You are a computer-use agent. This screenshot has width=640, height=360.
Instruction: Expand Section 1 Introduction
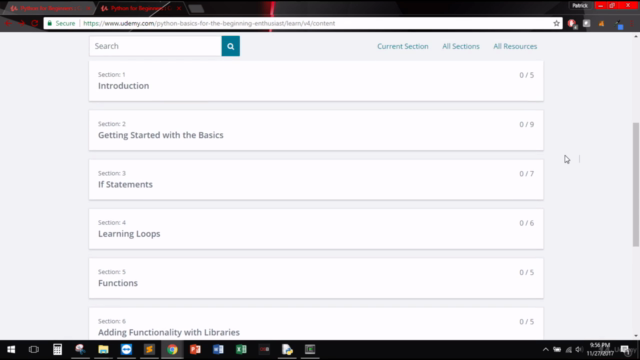pyautogui.click(x=316, y=81)
